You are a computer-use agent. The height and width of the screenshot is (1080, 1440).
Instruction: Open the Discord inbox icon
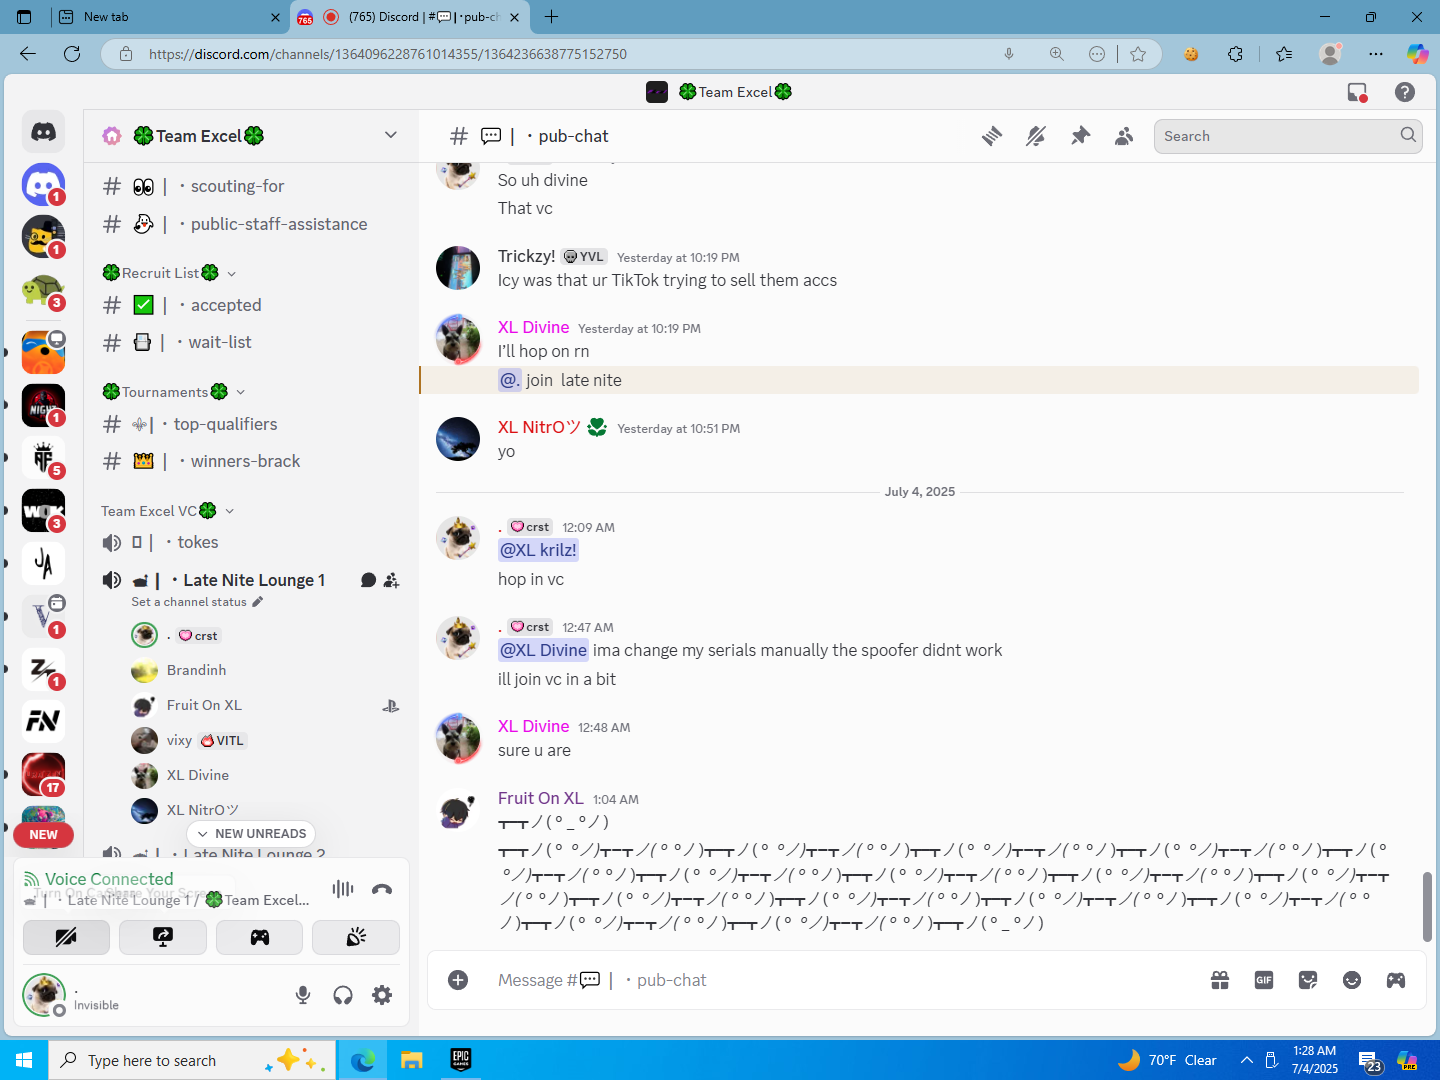1357,92
